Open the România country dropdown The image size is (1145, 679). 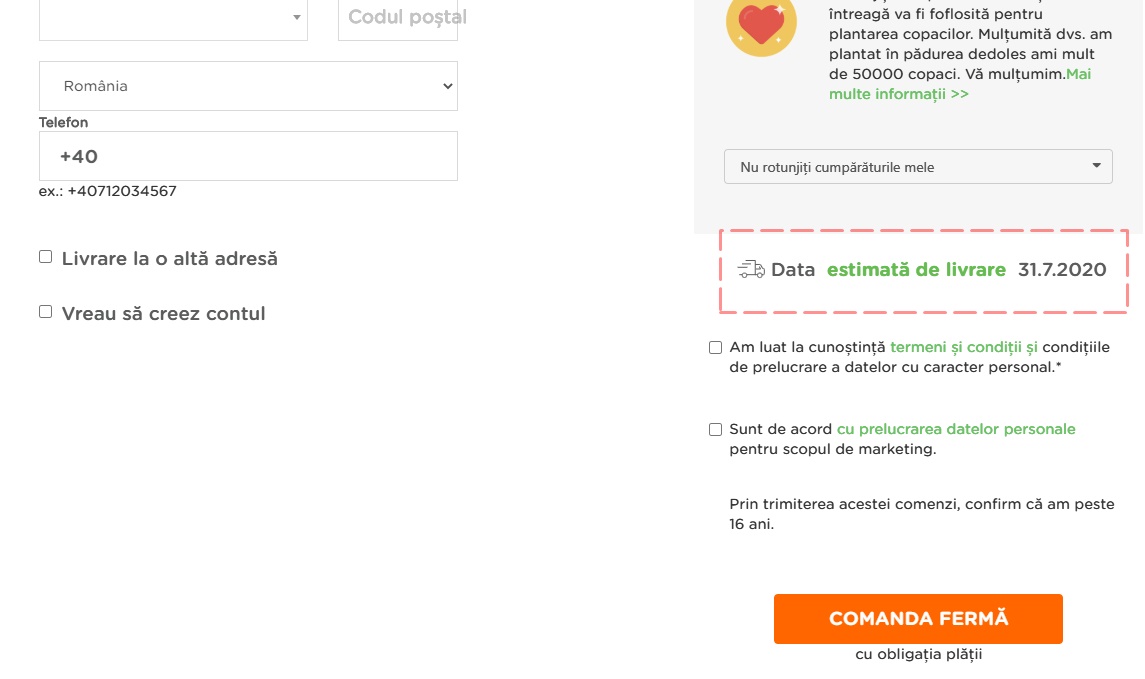[x=248, y=86]
